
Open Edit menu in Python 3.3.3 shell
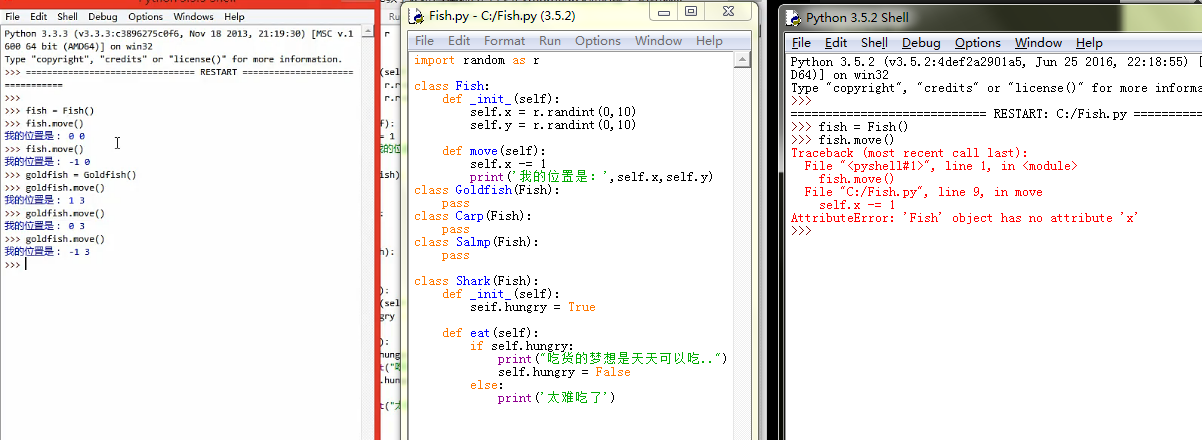[x=38, y=17]
